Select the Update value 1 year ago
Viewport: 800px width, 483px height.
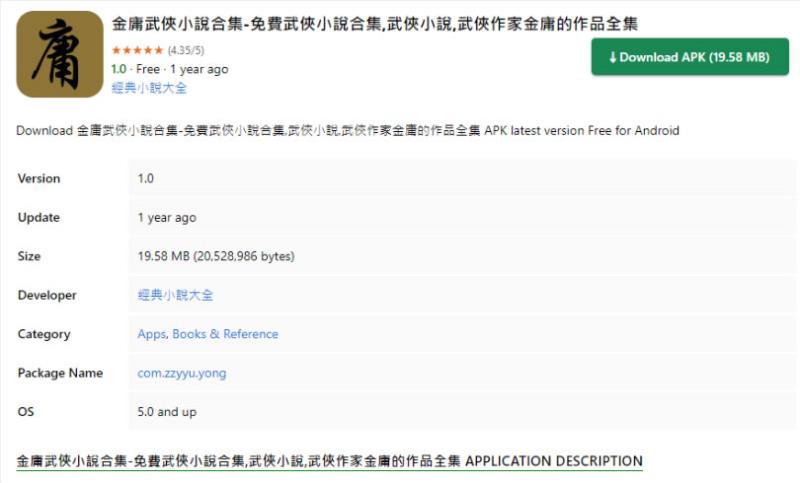tap(167, 217)
